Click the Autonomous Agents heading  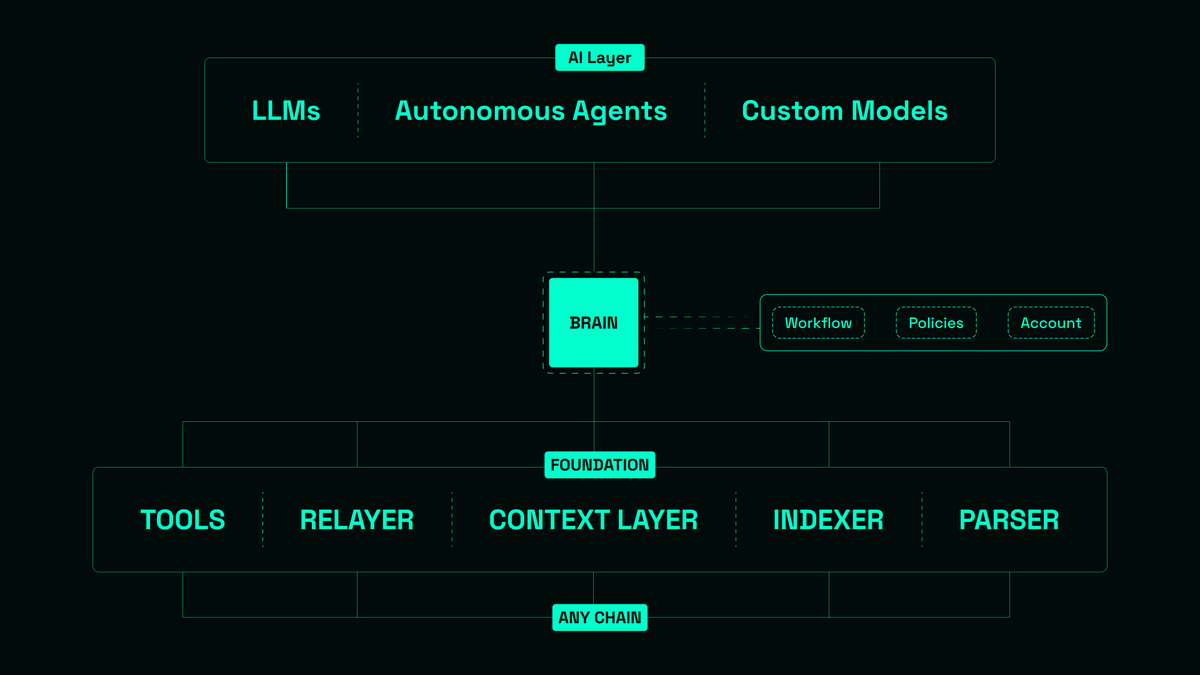coord(531,111)
